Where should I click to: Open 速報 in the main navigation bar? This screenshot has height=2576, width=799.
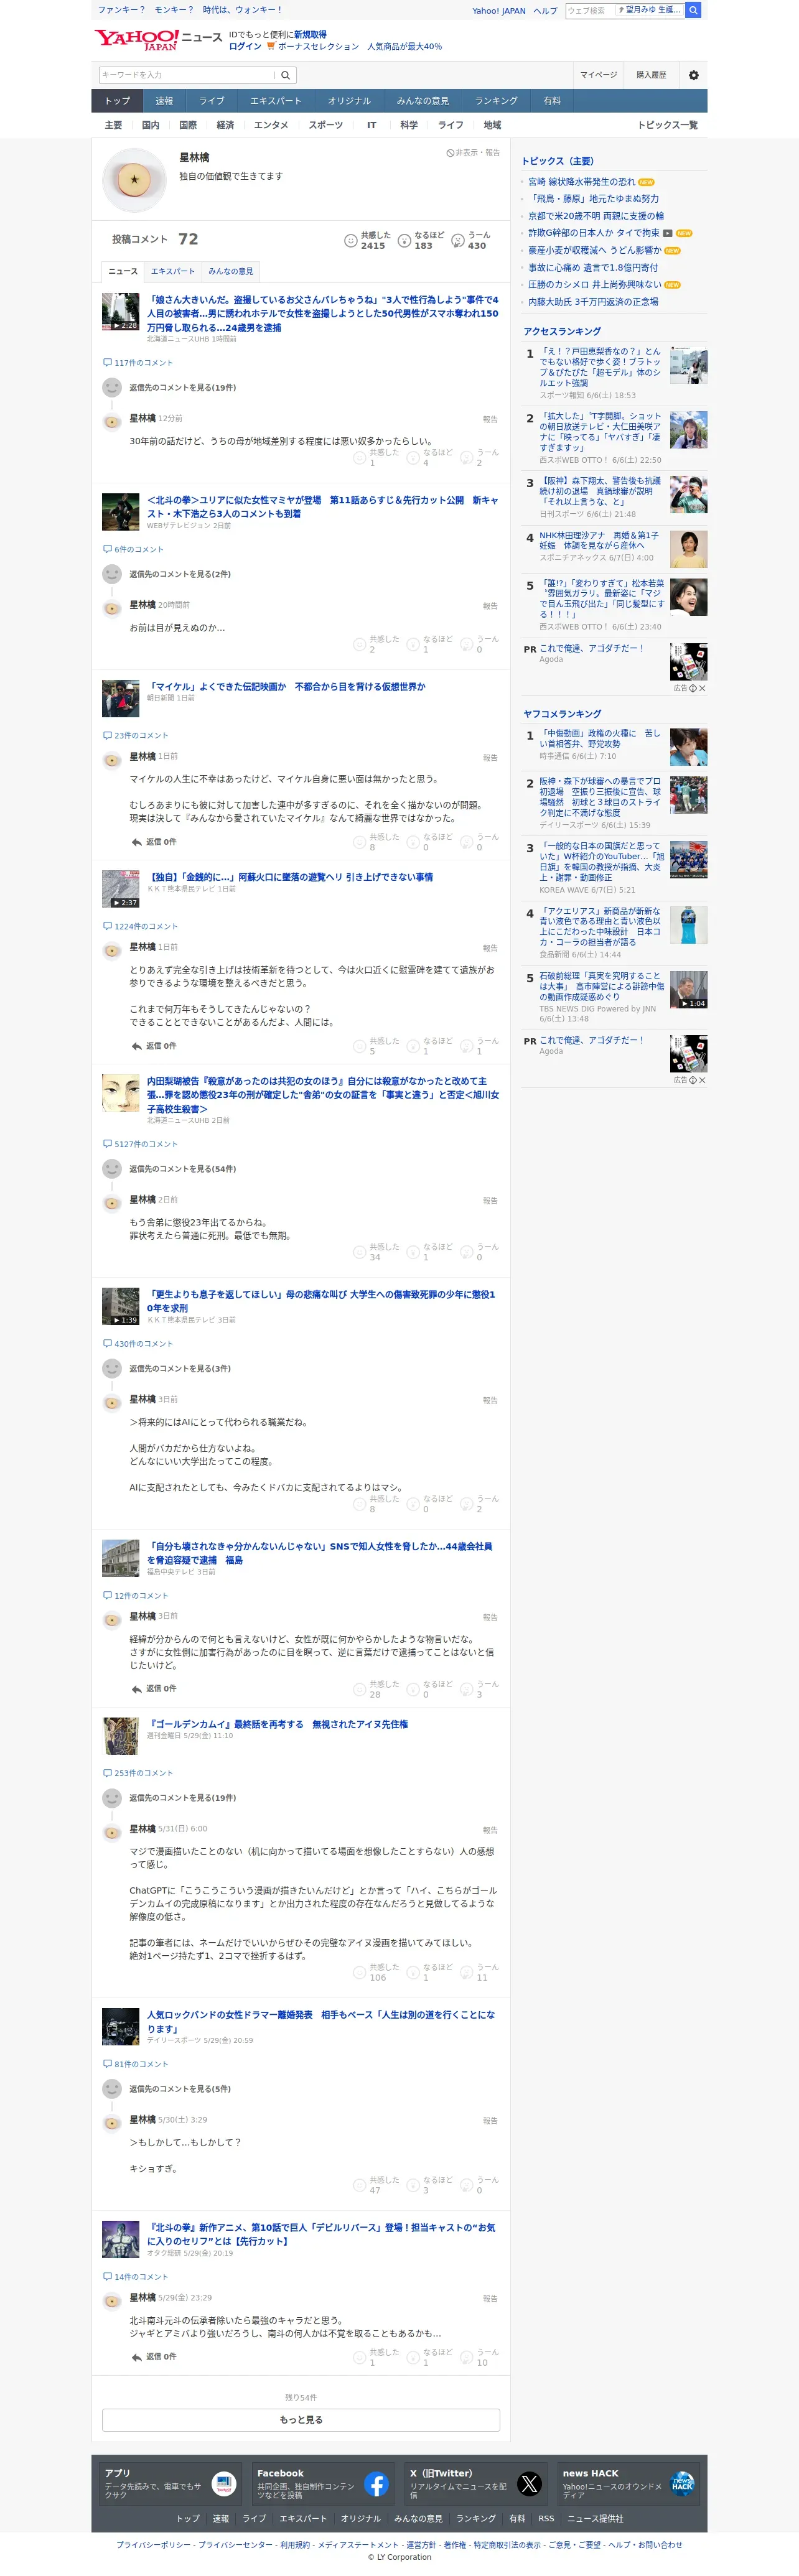point(164,101)
